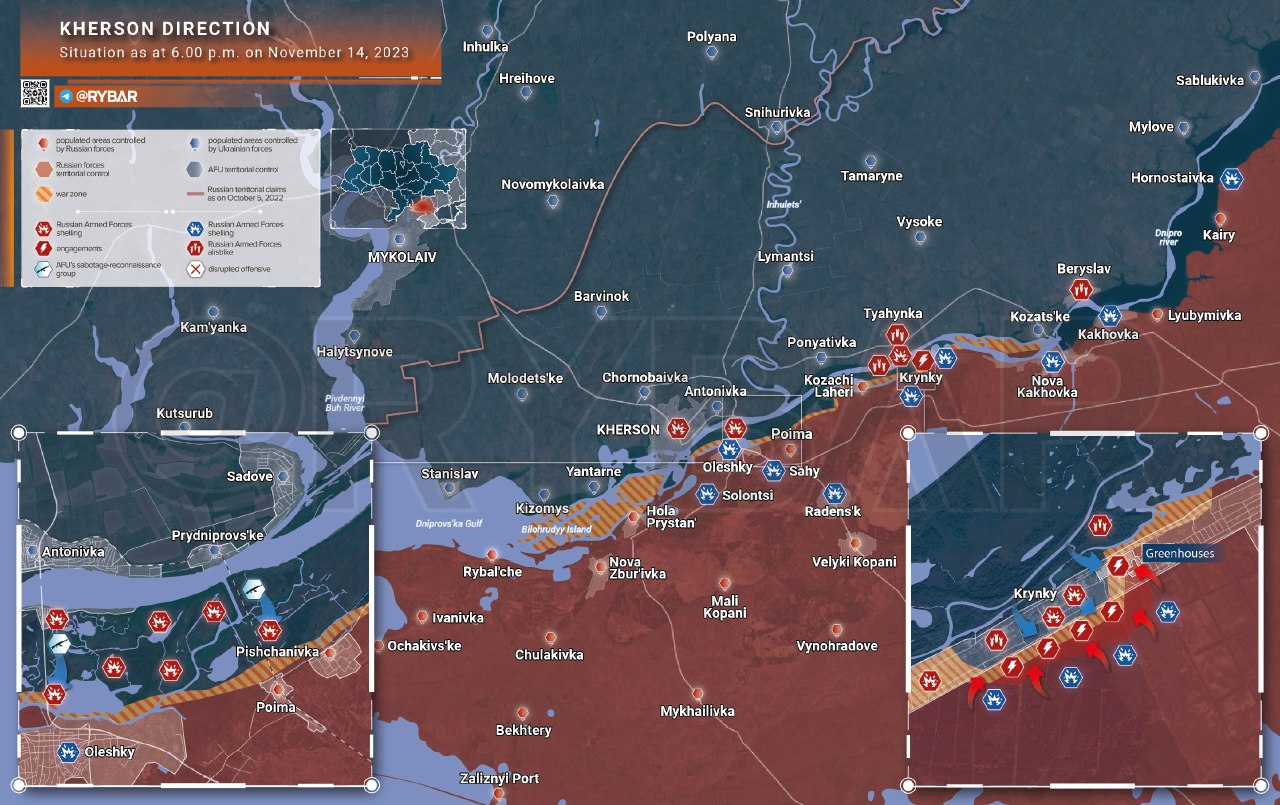
Task: Click the Russian Armed Forces airstrike legend icon
Action: (x=195, y=248)
